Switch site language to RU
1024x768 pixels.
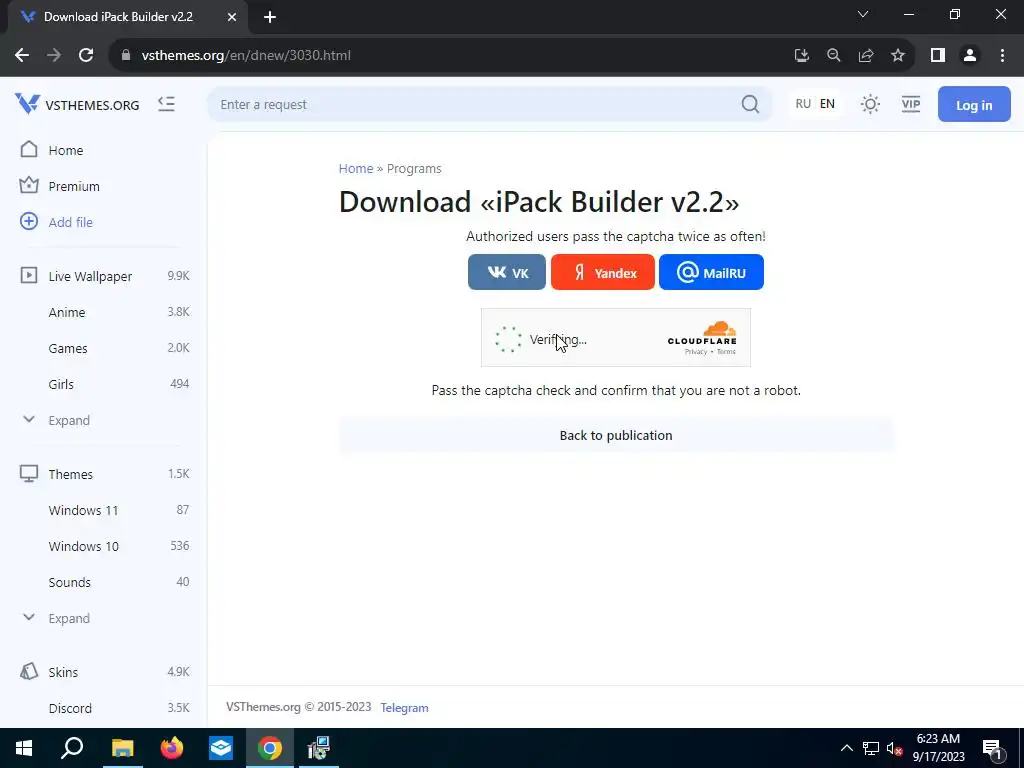pos(803,104)
